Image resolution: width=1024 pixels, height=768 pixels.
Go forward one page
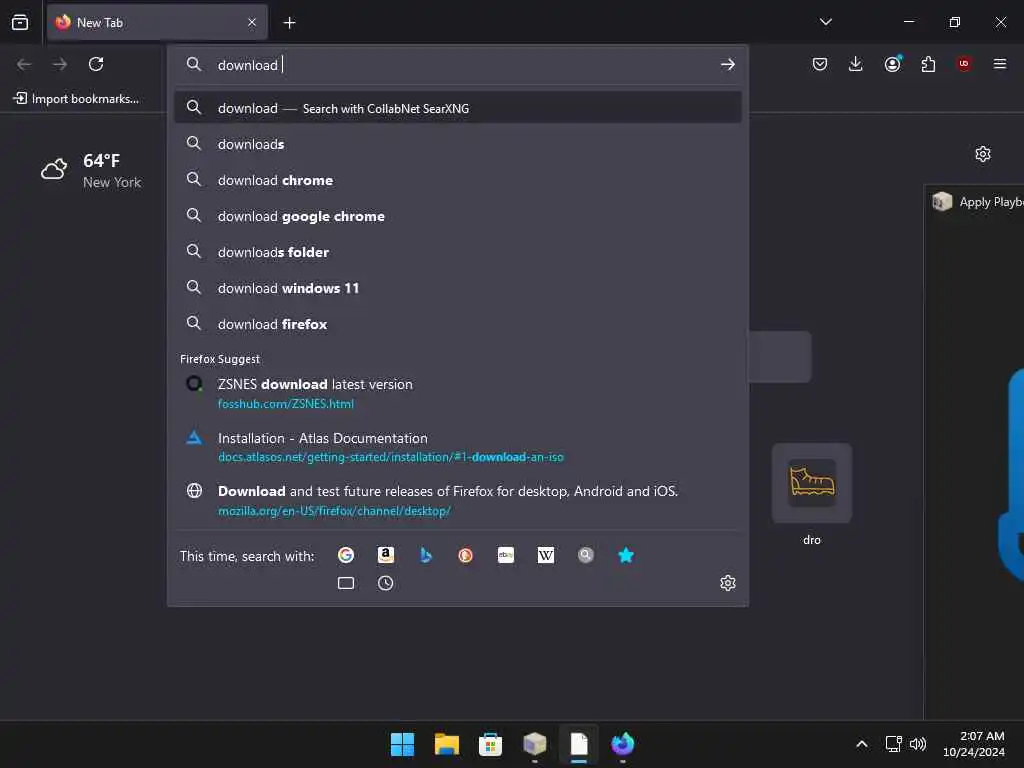coord(60,64)
